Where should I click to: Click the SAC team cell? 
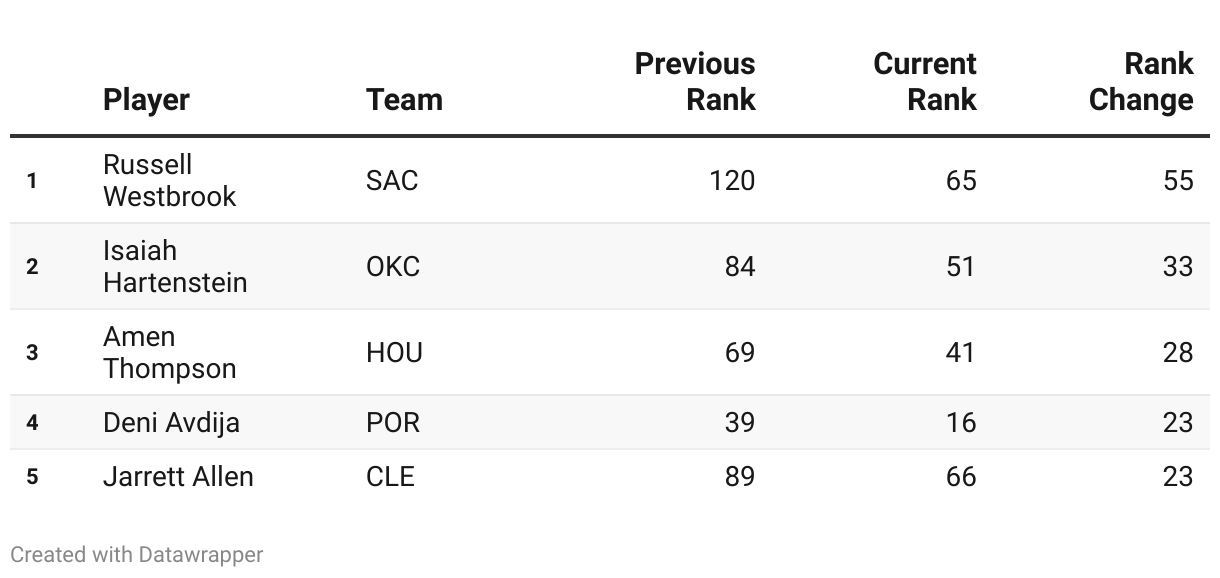tap(392, 180)
